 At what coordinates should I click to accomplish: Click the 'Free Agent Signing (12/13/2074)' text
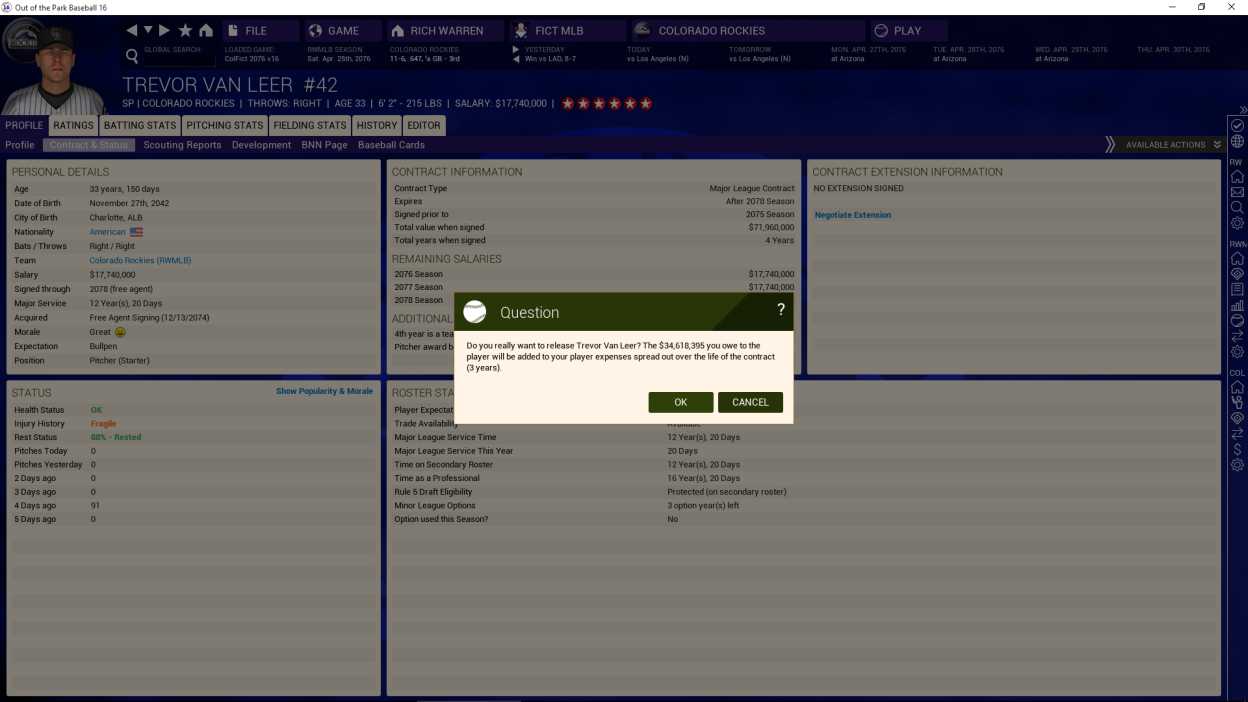(150, 318)
